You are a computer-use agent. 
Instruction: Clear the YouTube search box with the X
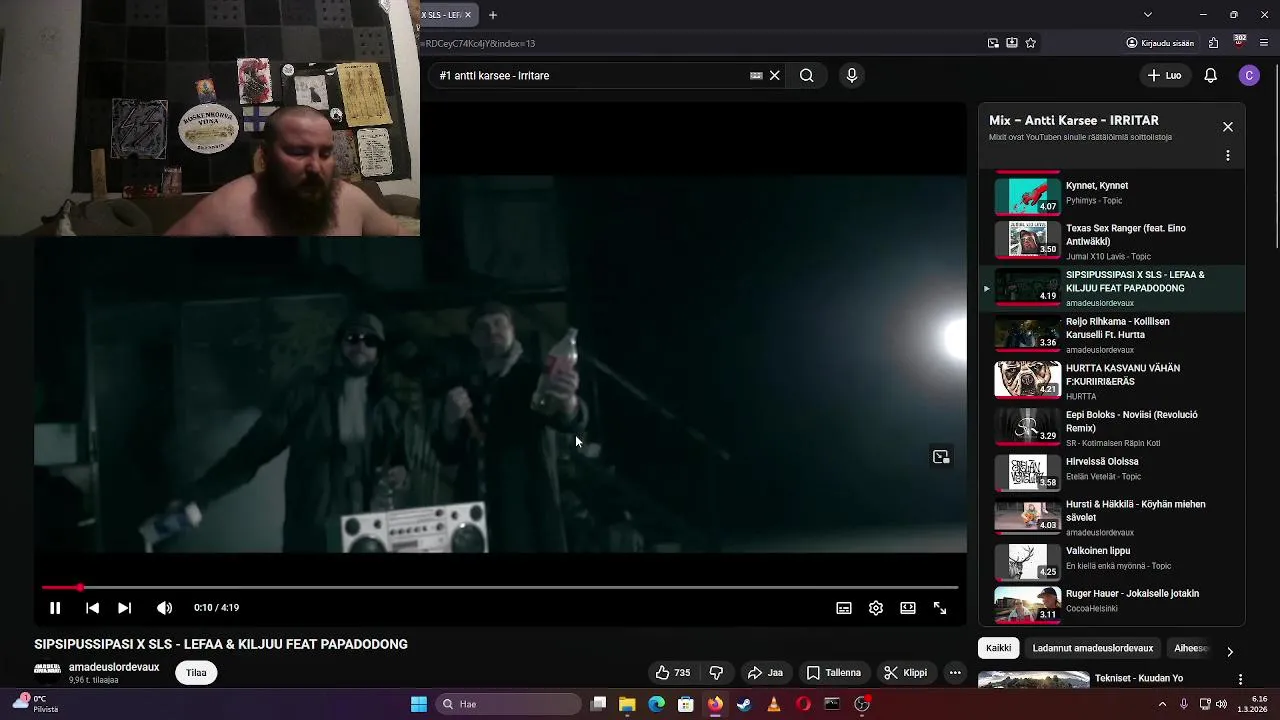[x=775, y=75]
